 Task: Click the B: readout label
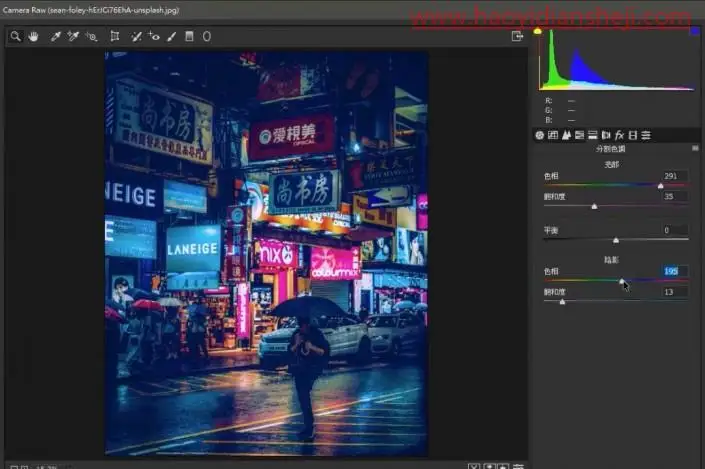coord(549,120)
